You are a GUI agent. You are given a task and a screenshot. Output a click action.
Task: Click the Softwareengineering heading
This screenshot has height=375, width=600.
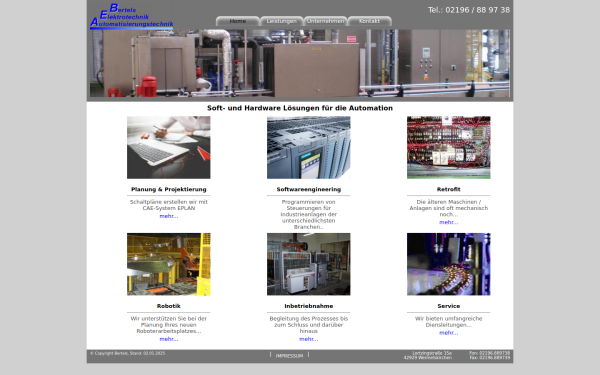click(x=308, y=189)
